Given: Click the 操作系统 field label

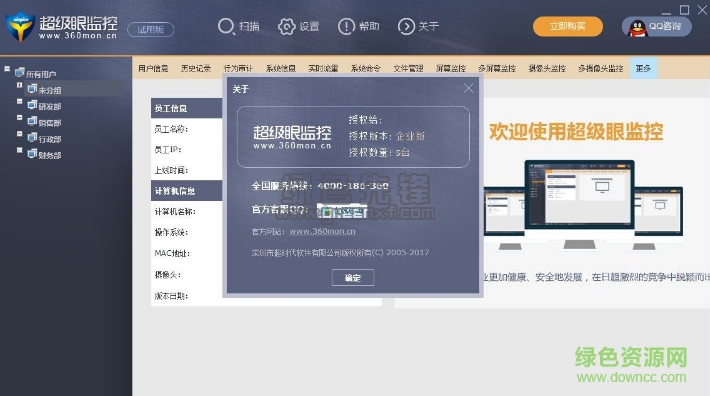Looking at the screenshot, I should 171,232.
